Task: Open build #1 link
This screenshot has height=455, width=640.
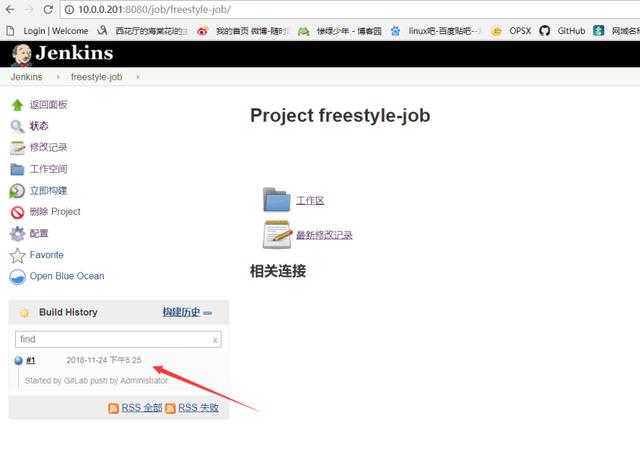Action: click(31, 360)
